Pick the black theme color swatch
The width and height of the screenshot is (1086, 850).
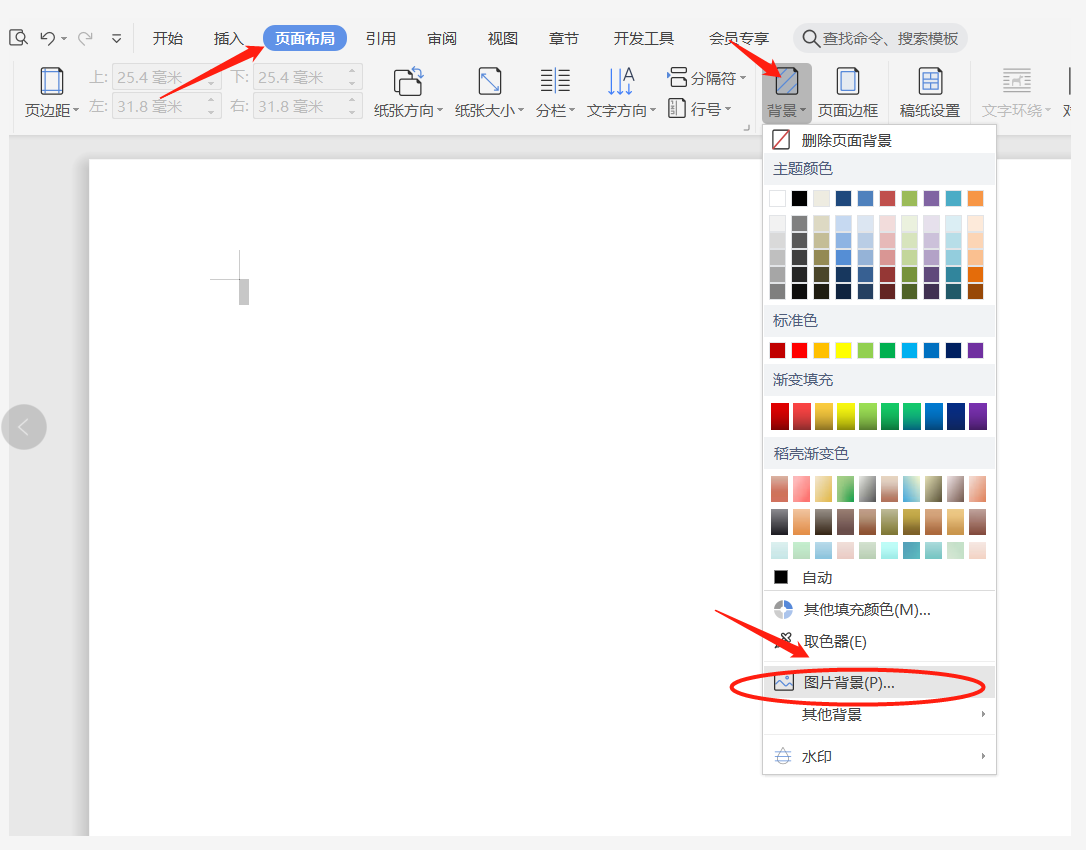point(799,199)
